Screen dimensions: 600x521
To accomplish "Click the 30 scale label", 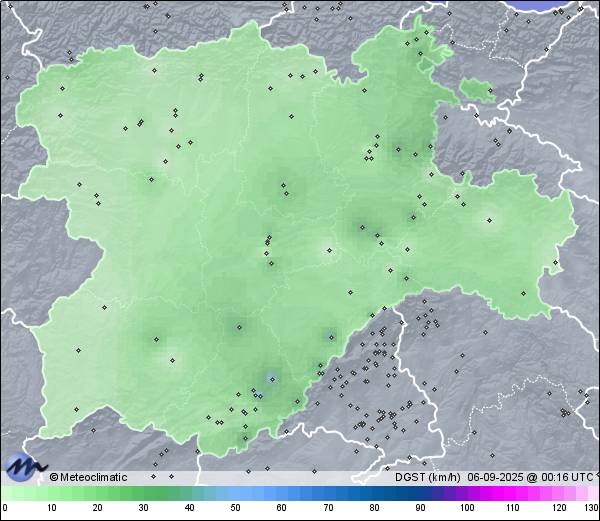I will click(x=143, y=508).
